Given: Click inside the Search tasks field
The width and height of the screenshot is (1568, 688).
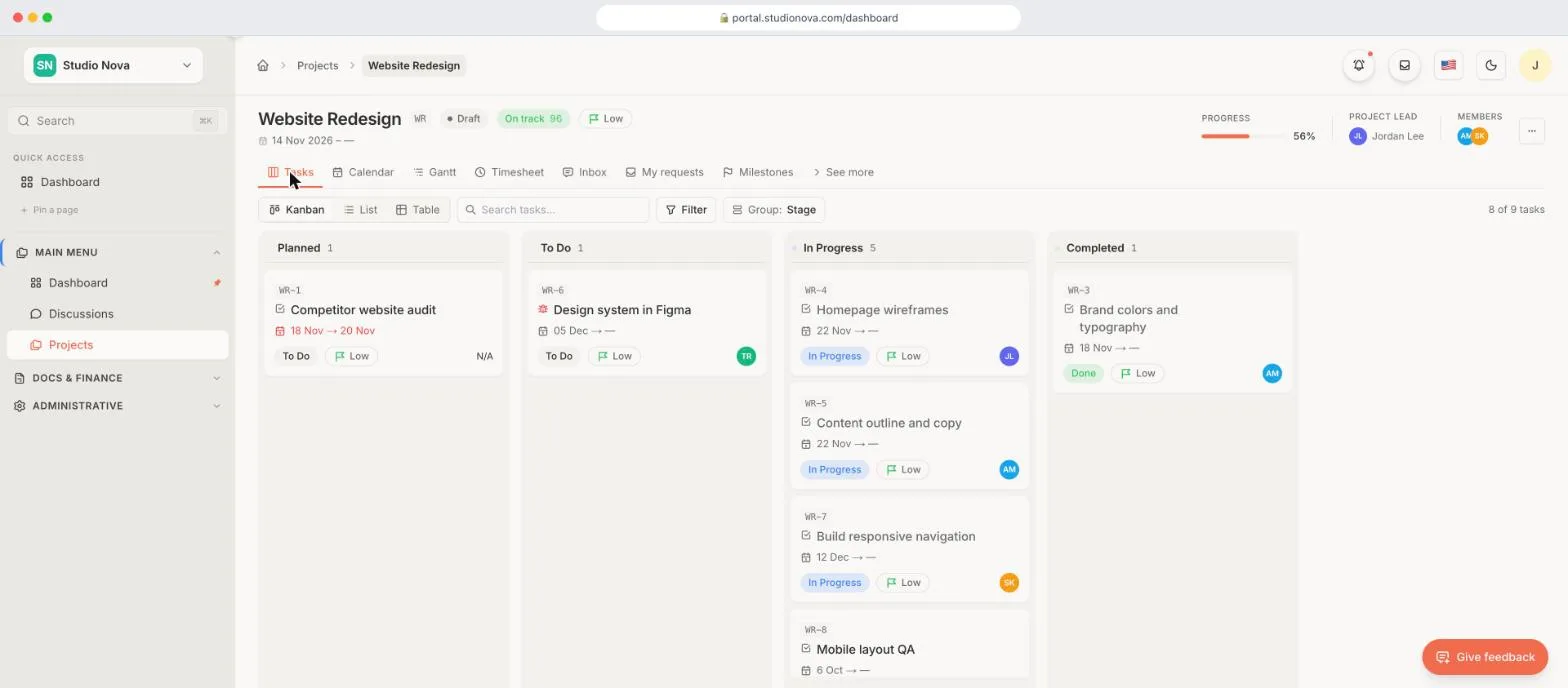Looking at the screenshot, I should [553, 210].
